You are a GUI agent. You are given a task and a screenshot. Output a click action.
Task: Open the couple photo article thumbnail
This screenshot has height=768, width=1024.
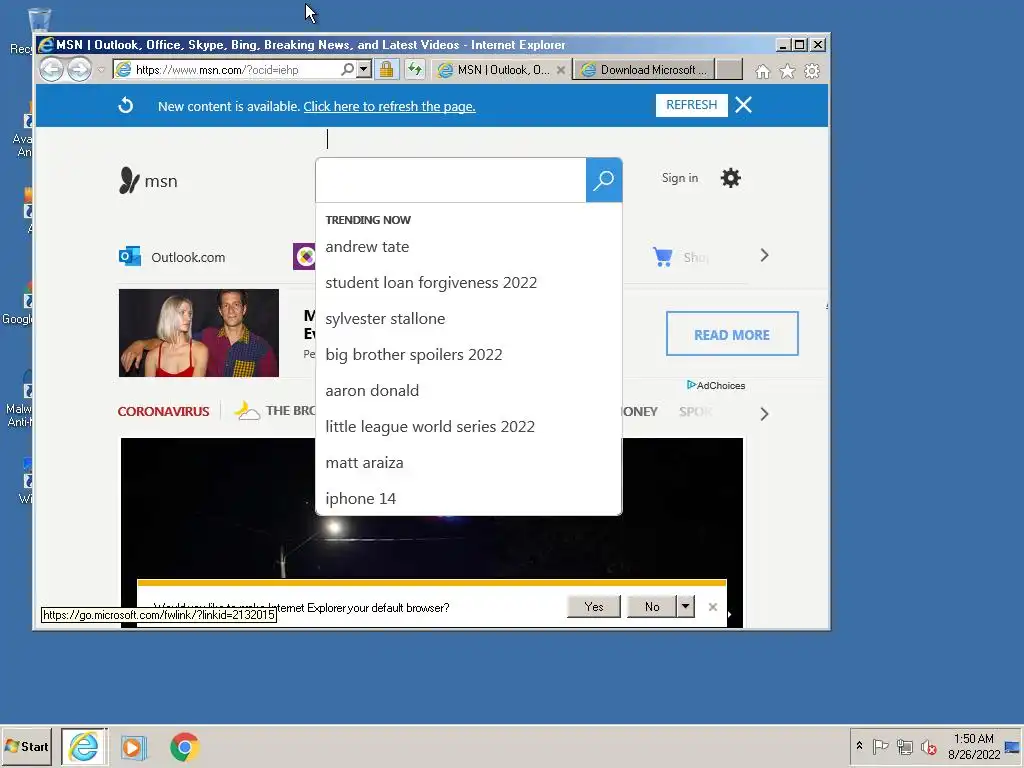(199, 333)
